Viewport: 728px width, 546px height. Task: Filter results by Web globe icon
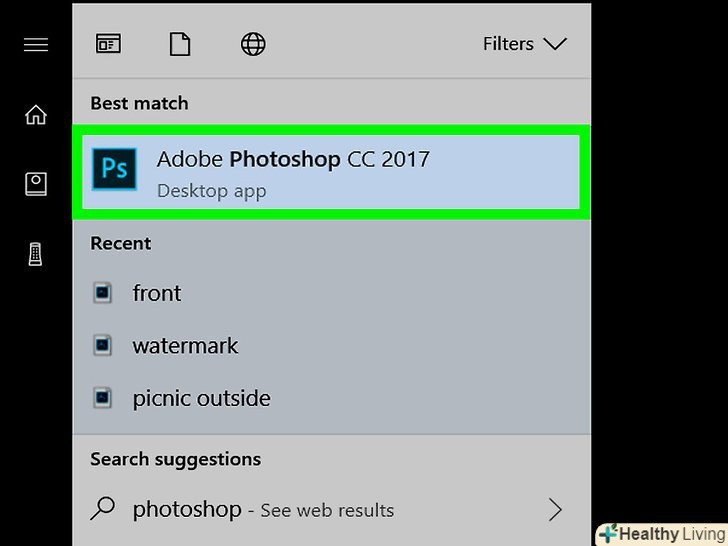click(x=253, y=44)
